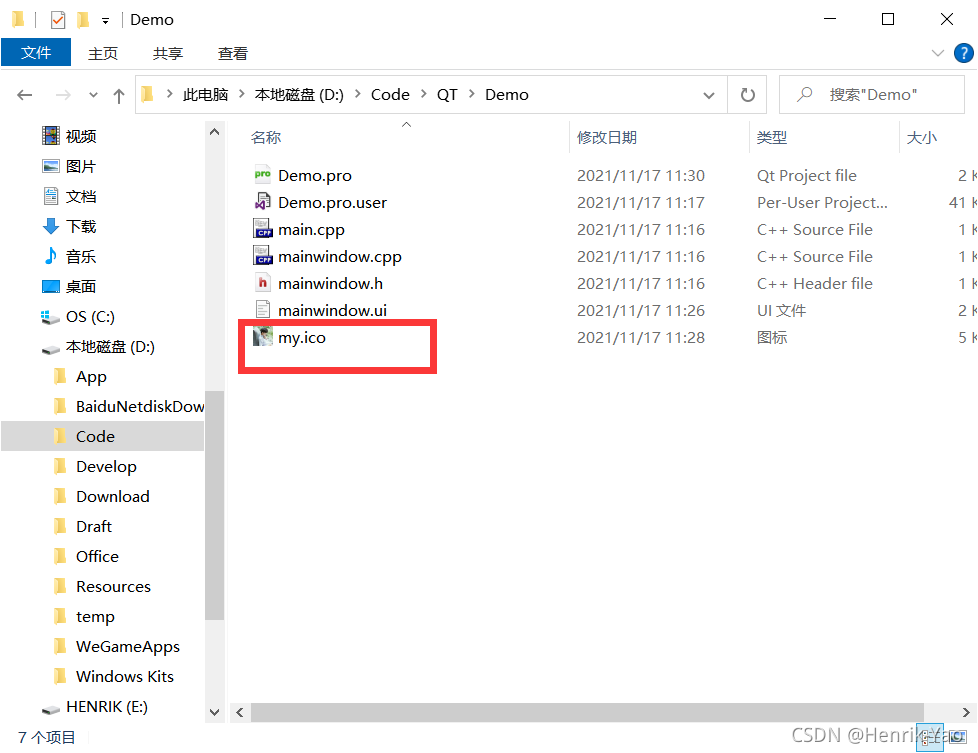Open the Windows Kits folder in sidebar
Viewport: 978px width, 753px height.
coord(114,676)
